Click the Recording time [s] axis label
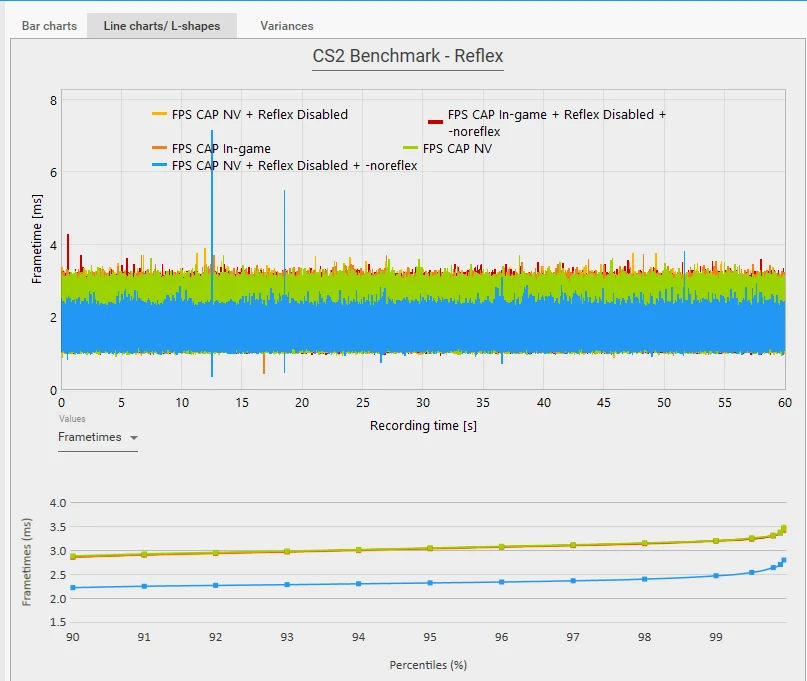Image resolution: width=807 pixels, height=681 pixels. (x=423, y=426)
